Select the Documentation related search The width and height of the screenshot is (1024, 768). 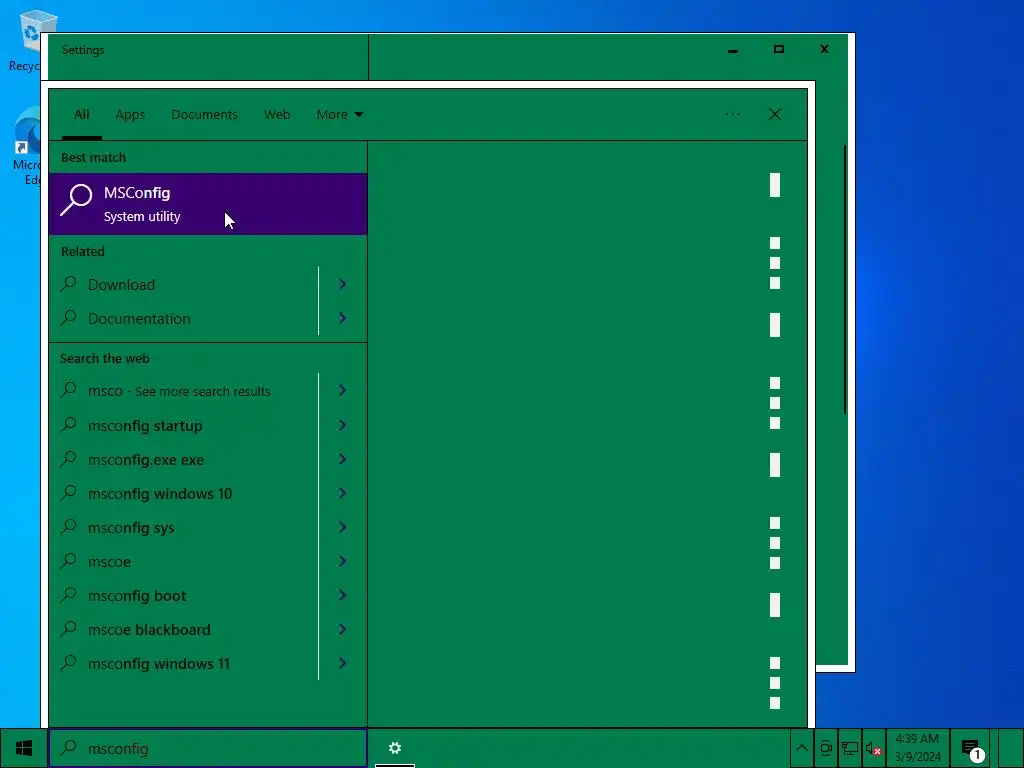(x=184, y=319)
